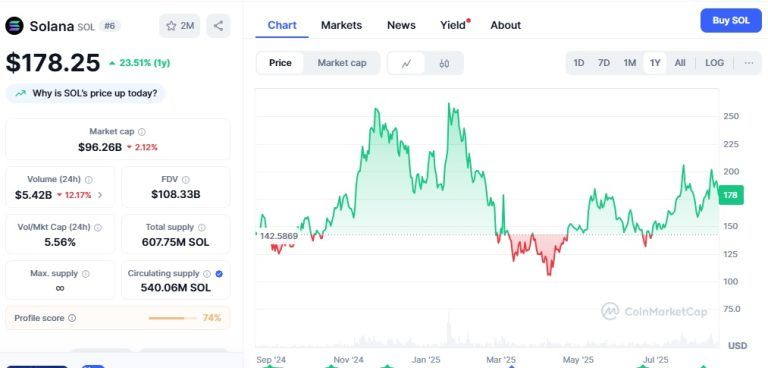The width and height of the screenshot is (768, 368).
Task: Select the line chart icon
Action: click(x=406, y=63)
